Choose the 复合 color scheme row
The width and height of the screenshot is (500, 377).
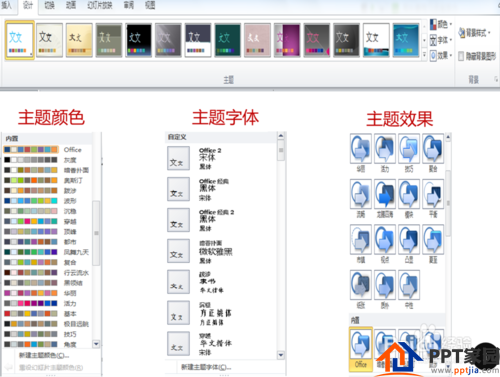(x=47, y=262)
